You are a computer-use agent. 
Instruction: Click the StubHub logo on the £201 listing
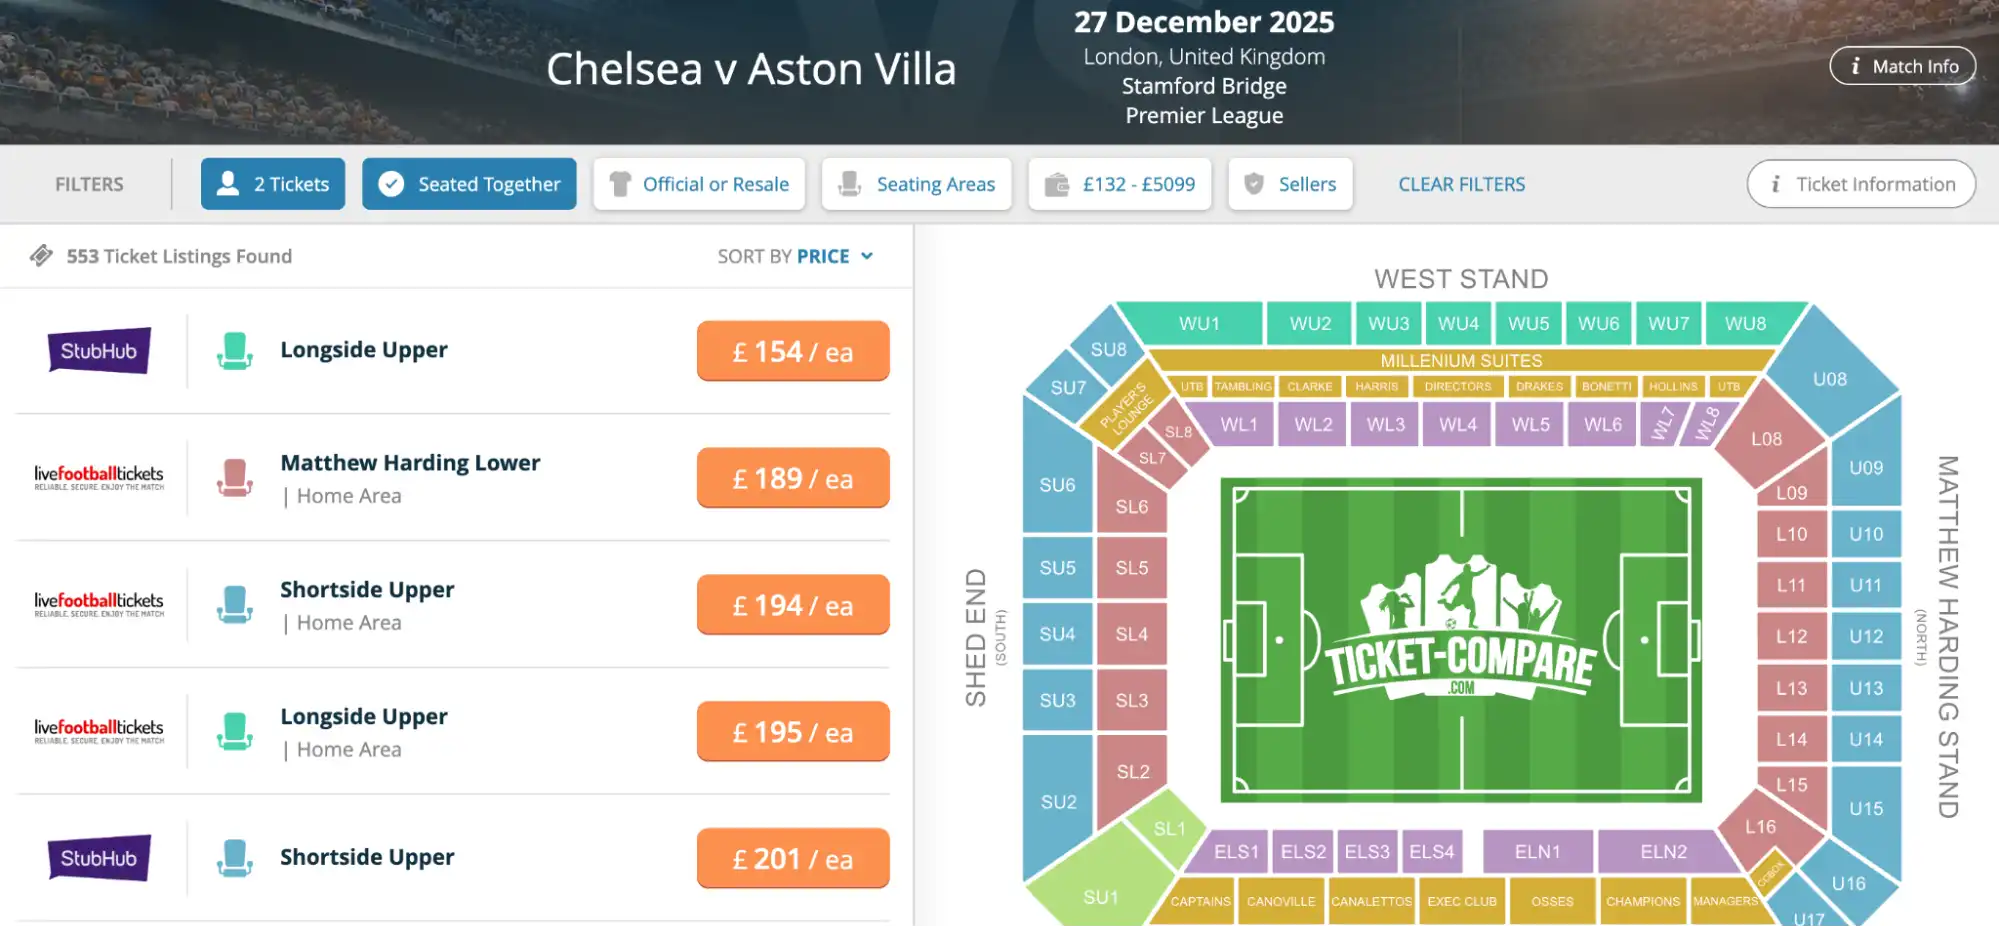click(x=97, y=858)
